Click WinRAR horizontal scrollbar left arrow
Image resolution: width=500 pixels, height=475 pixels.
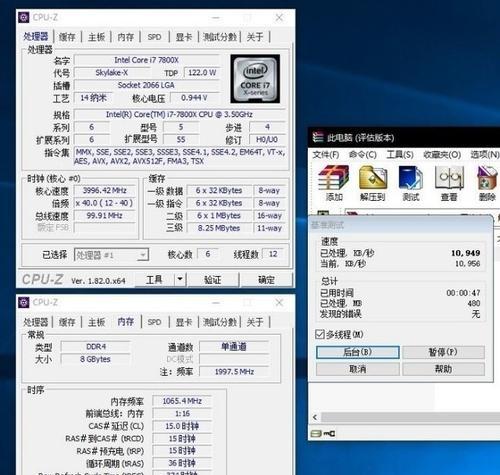click(315, 417)
